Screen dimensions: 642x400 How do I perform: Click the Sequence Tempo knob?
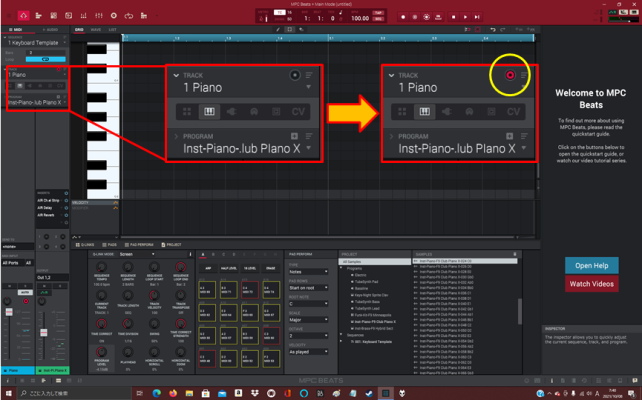(101, 267)
